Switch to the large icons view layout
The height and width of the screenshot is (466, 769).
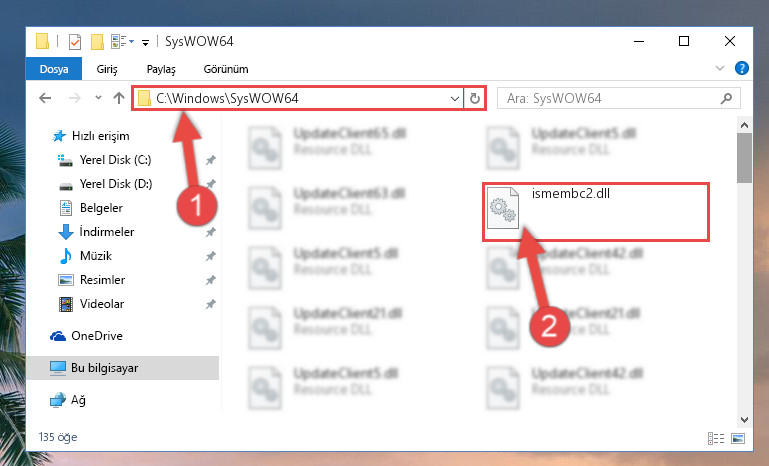click(x=738, y=438)
